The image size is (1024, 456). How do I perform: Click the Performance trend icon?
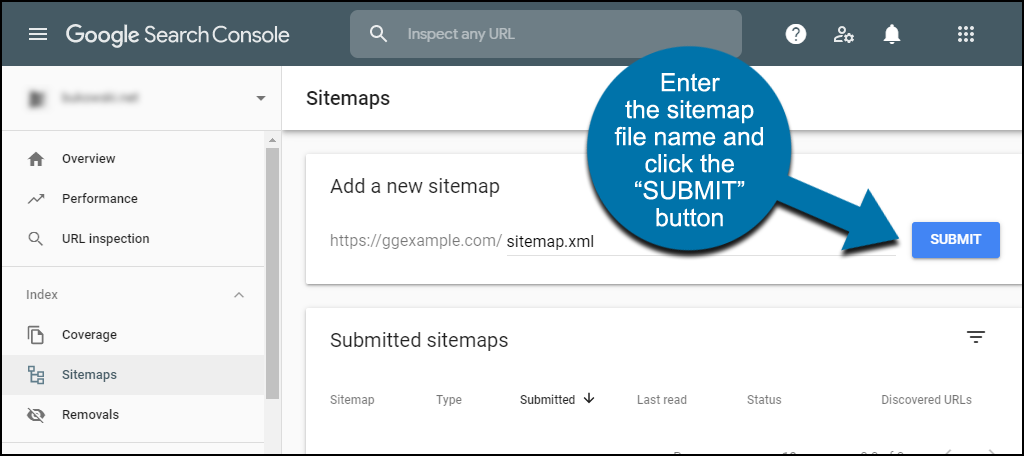(x=36, y=199)
